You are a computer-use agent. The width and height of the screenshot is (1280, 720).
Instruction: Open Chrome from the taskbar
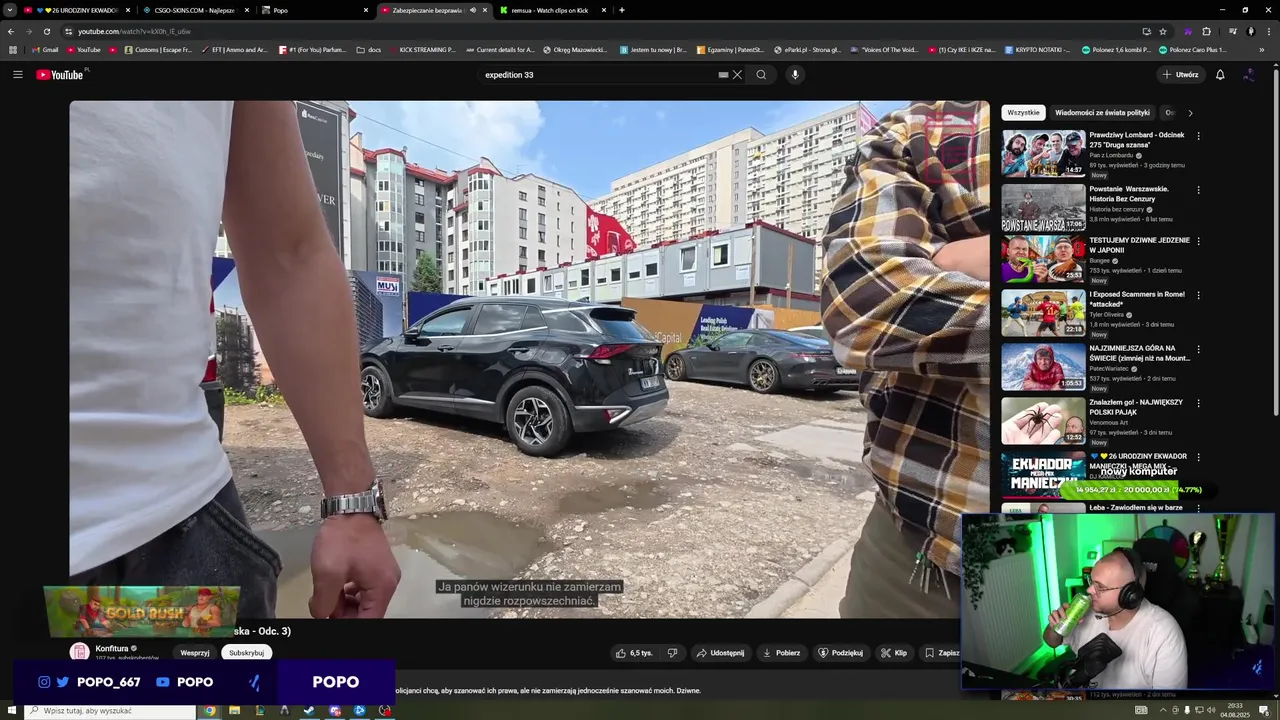click(209, 710)
